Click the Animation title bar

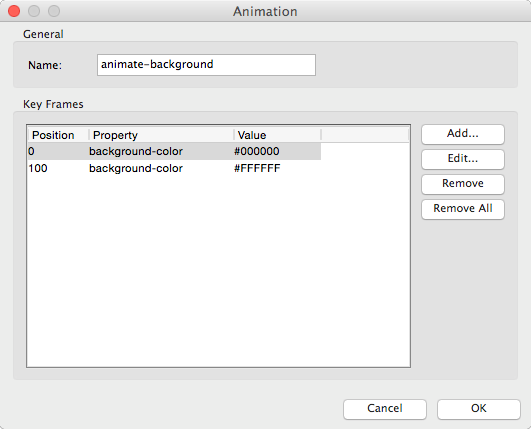[265, 12]
